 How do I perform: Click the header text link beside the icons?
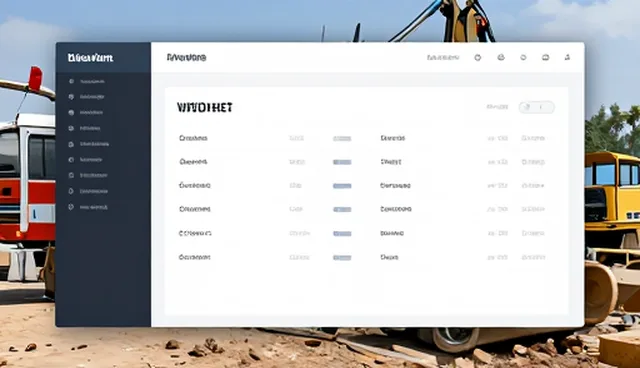[x=443, y=58]
